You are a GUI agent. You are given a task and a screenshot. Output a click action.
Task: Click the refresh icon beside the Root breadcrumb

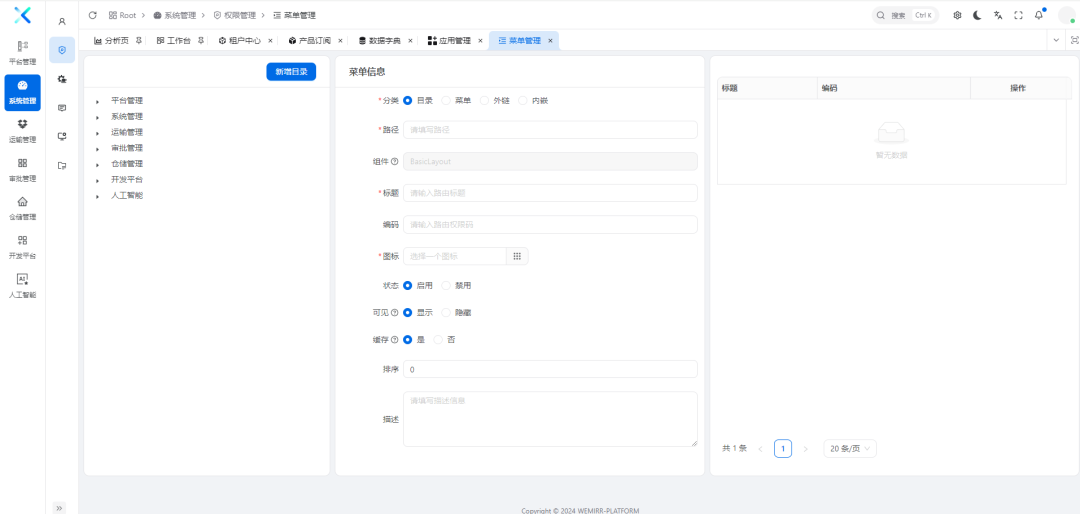click(x=93, y=15)
